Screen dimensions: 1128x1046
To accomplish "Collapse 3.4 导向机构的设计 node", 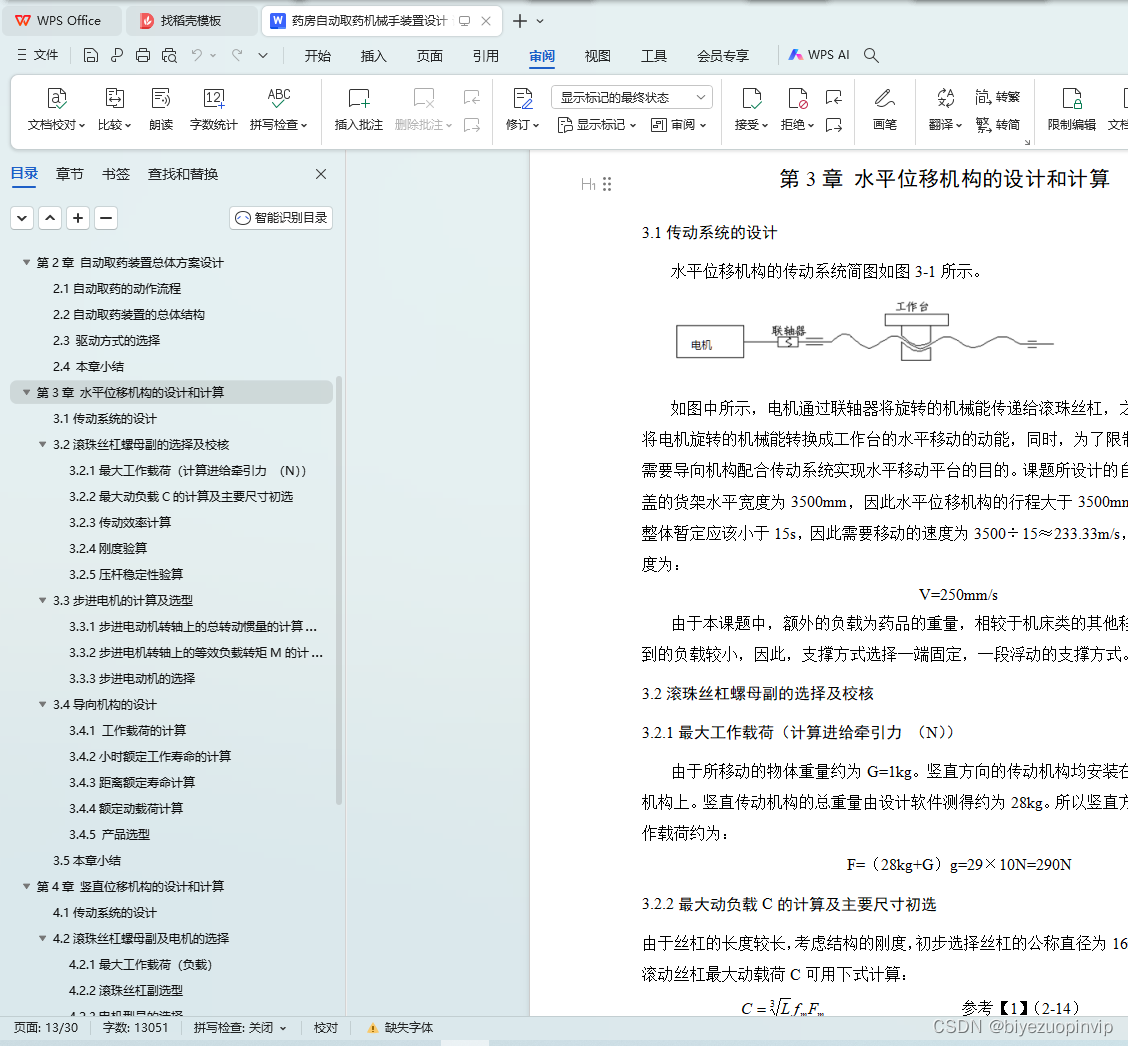I will [x=42, y=704].
